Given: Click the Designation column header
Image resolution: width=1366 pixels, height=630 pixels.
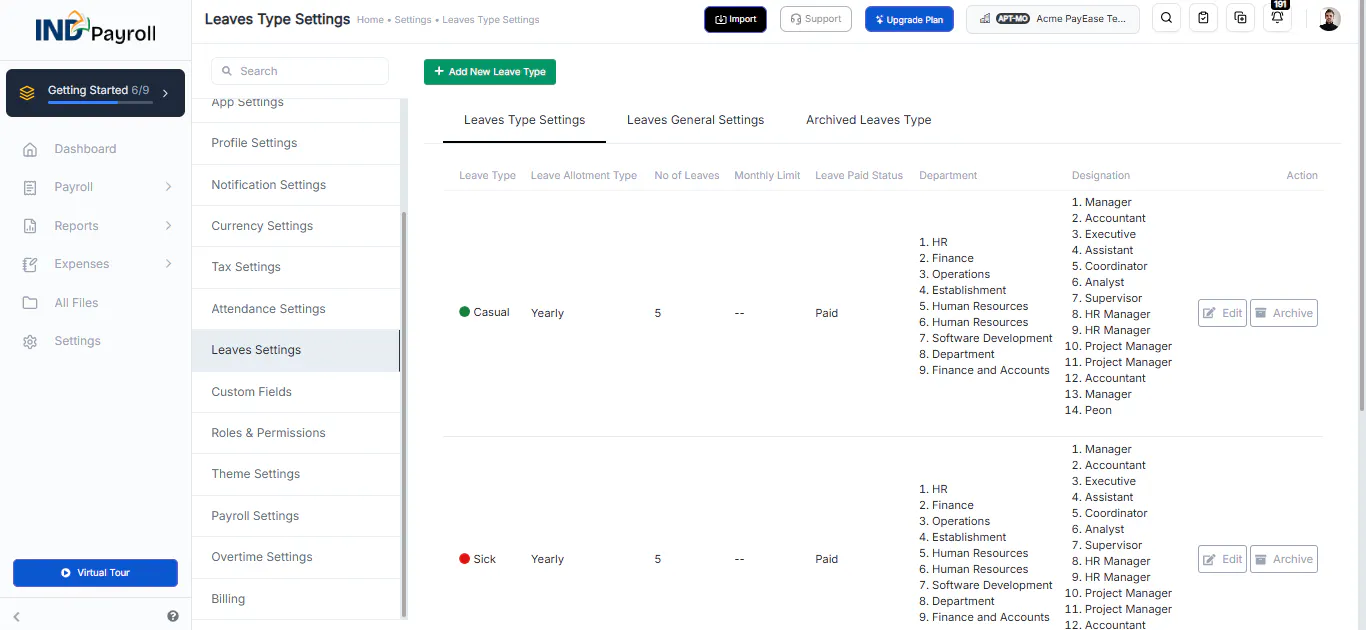Looking at the screenshot, I should point(1101,176).
